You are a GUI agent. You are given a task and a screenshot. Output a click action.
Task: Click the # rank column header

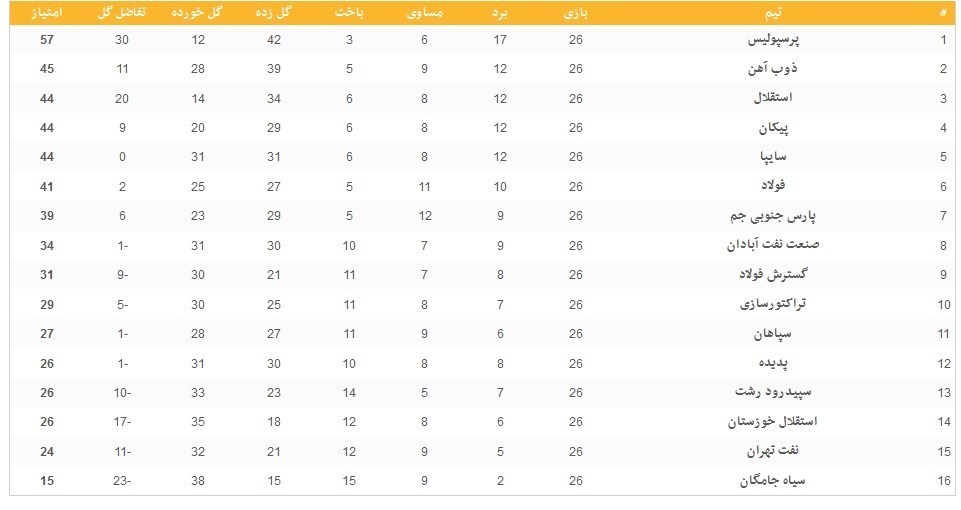pyautogui.click(x=942, y=12)
